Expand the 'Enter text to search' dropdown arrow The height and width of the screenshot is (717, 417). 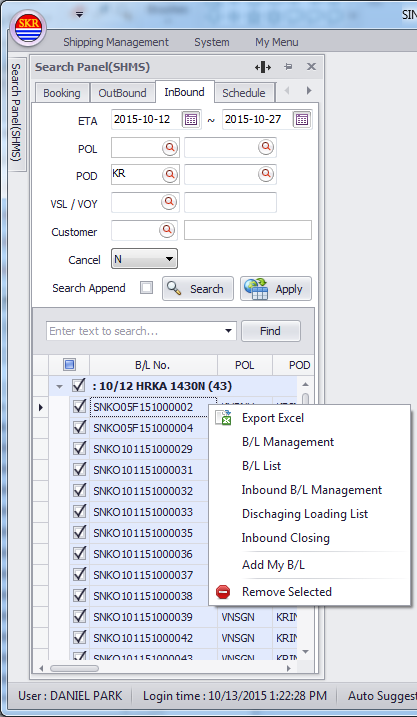229,331
